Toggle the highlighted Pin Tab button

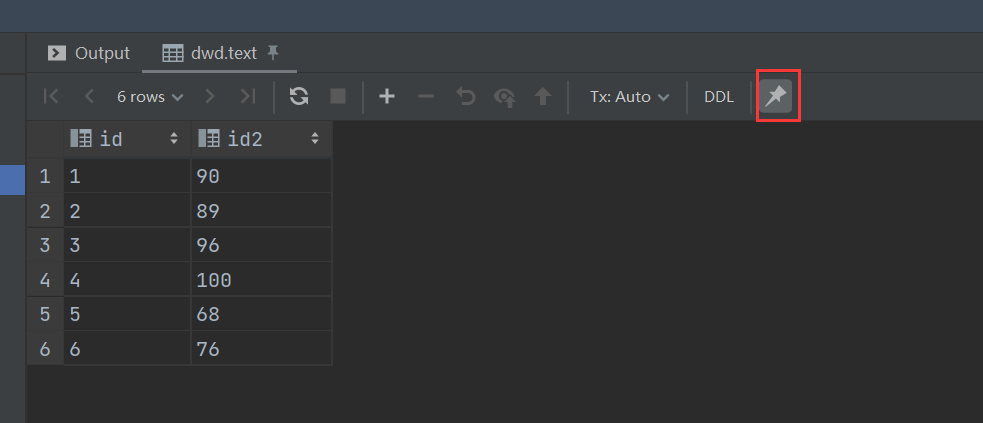(x=776, y=97)
